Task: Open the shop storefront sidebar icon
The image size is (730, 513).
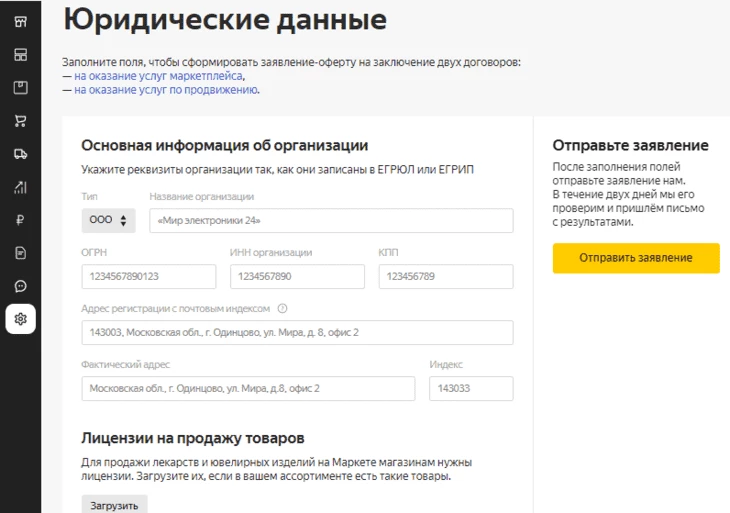Action: [x=20, y=21]
